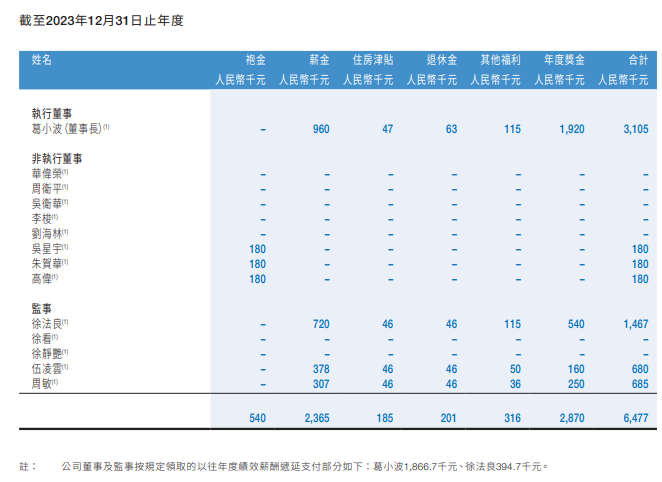Image resolution: width=662 pixels, height=482 pixels.
Task: Click 葛小波's total 3,105
Action: 636,129
